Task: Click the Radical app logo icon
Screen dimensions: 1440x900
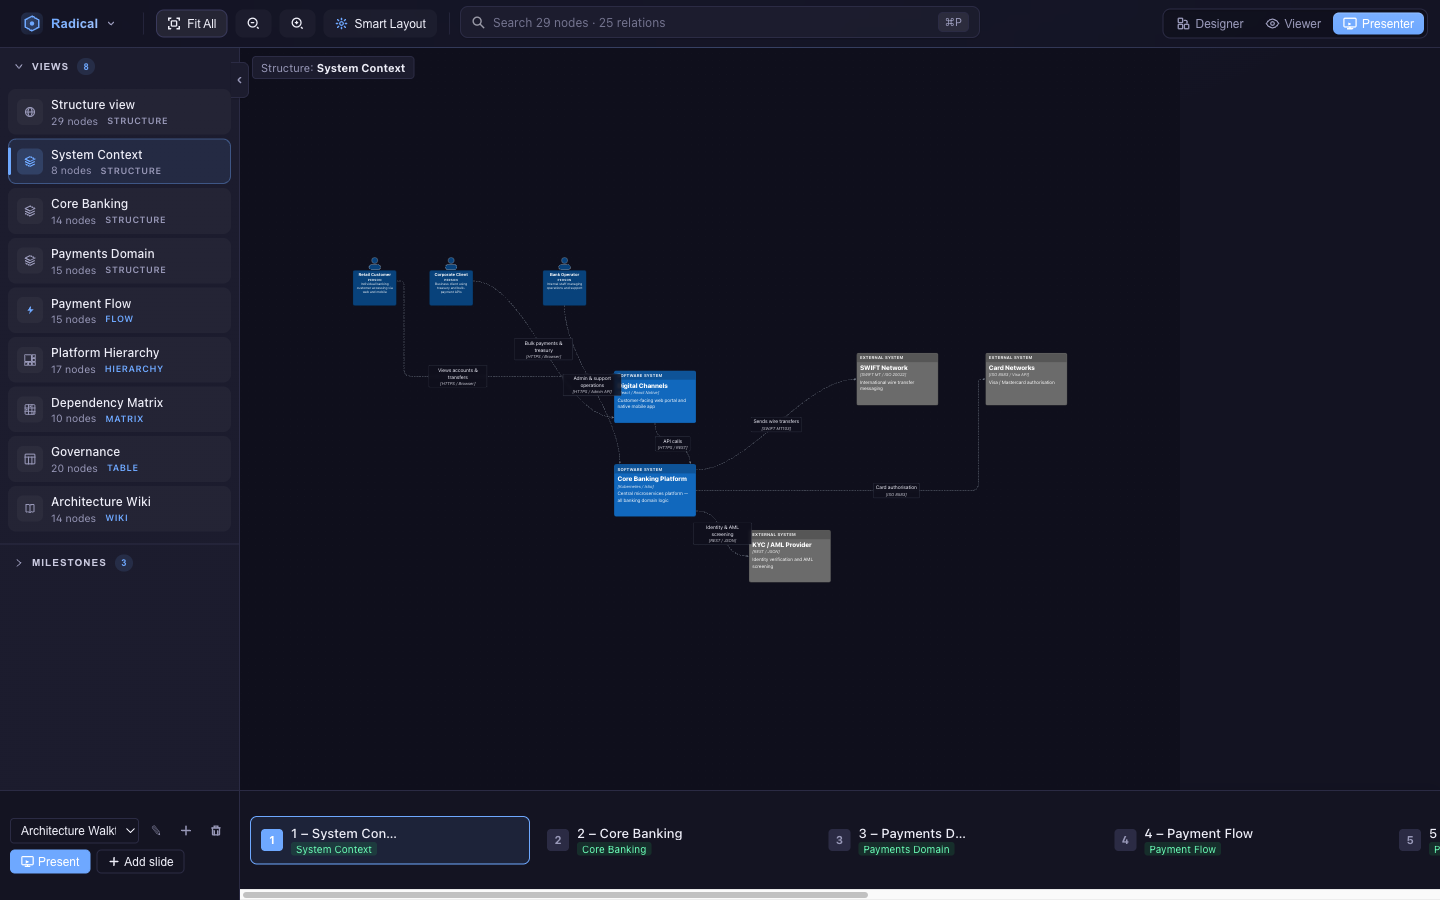Action: 31,23
